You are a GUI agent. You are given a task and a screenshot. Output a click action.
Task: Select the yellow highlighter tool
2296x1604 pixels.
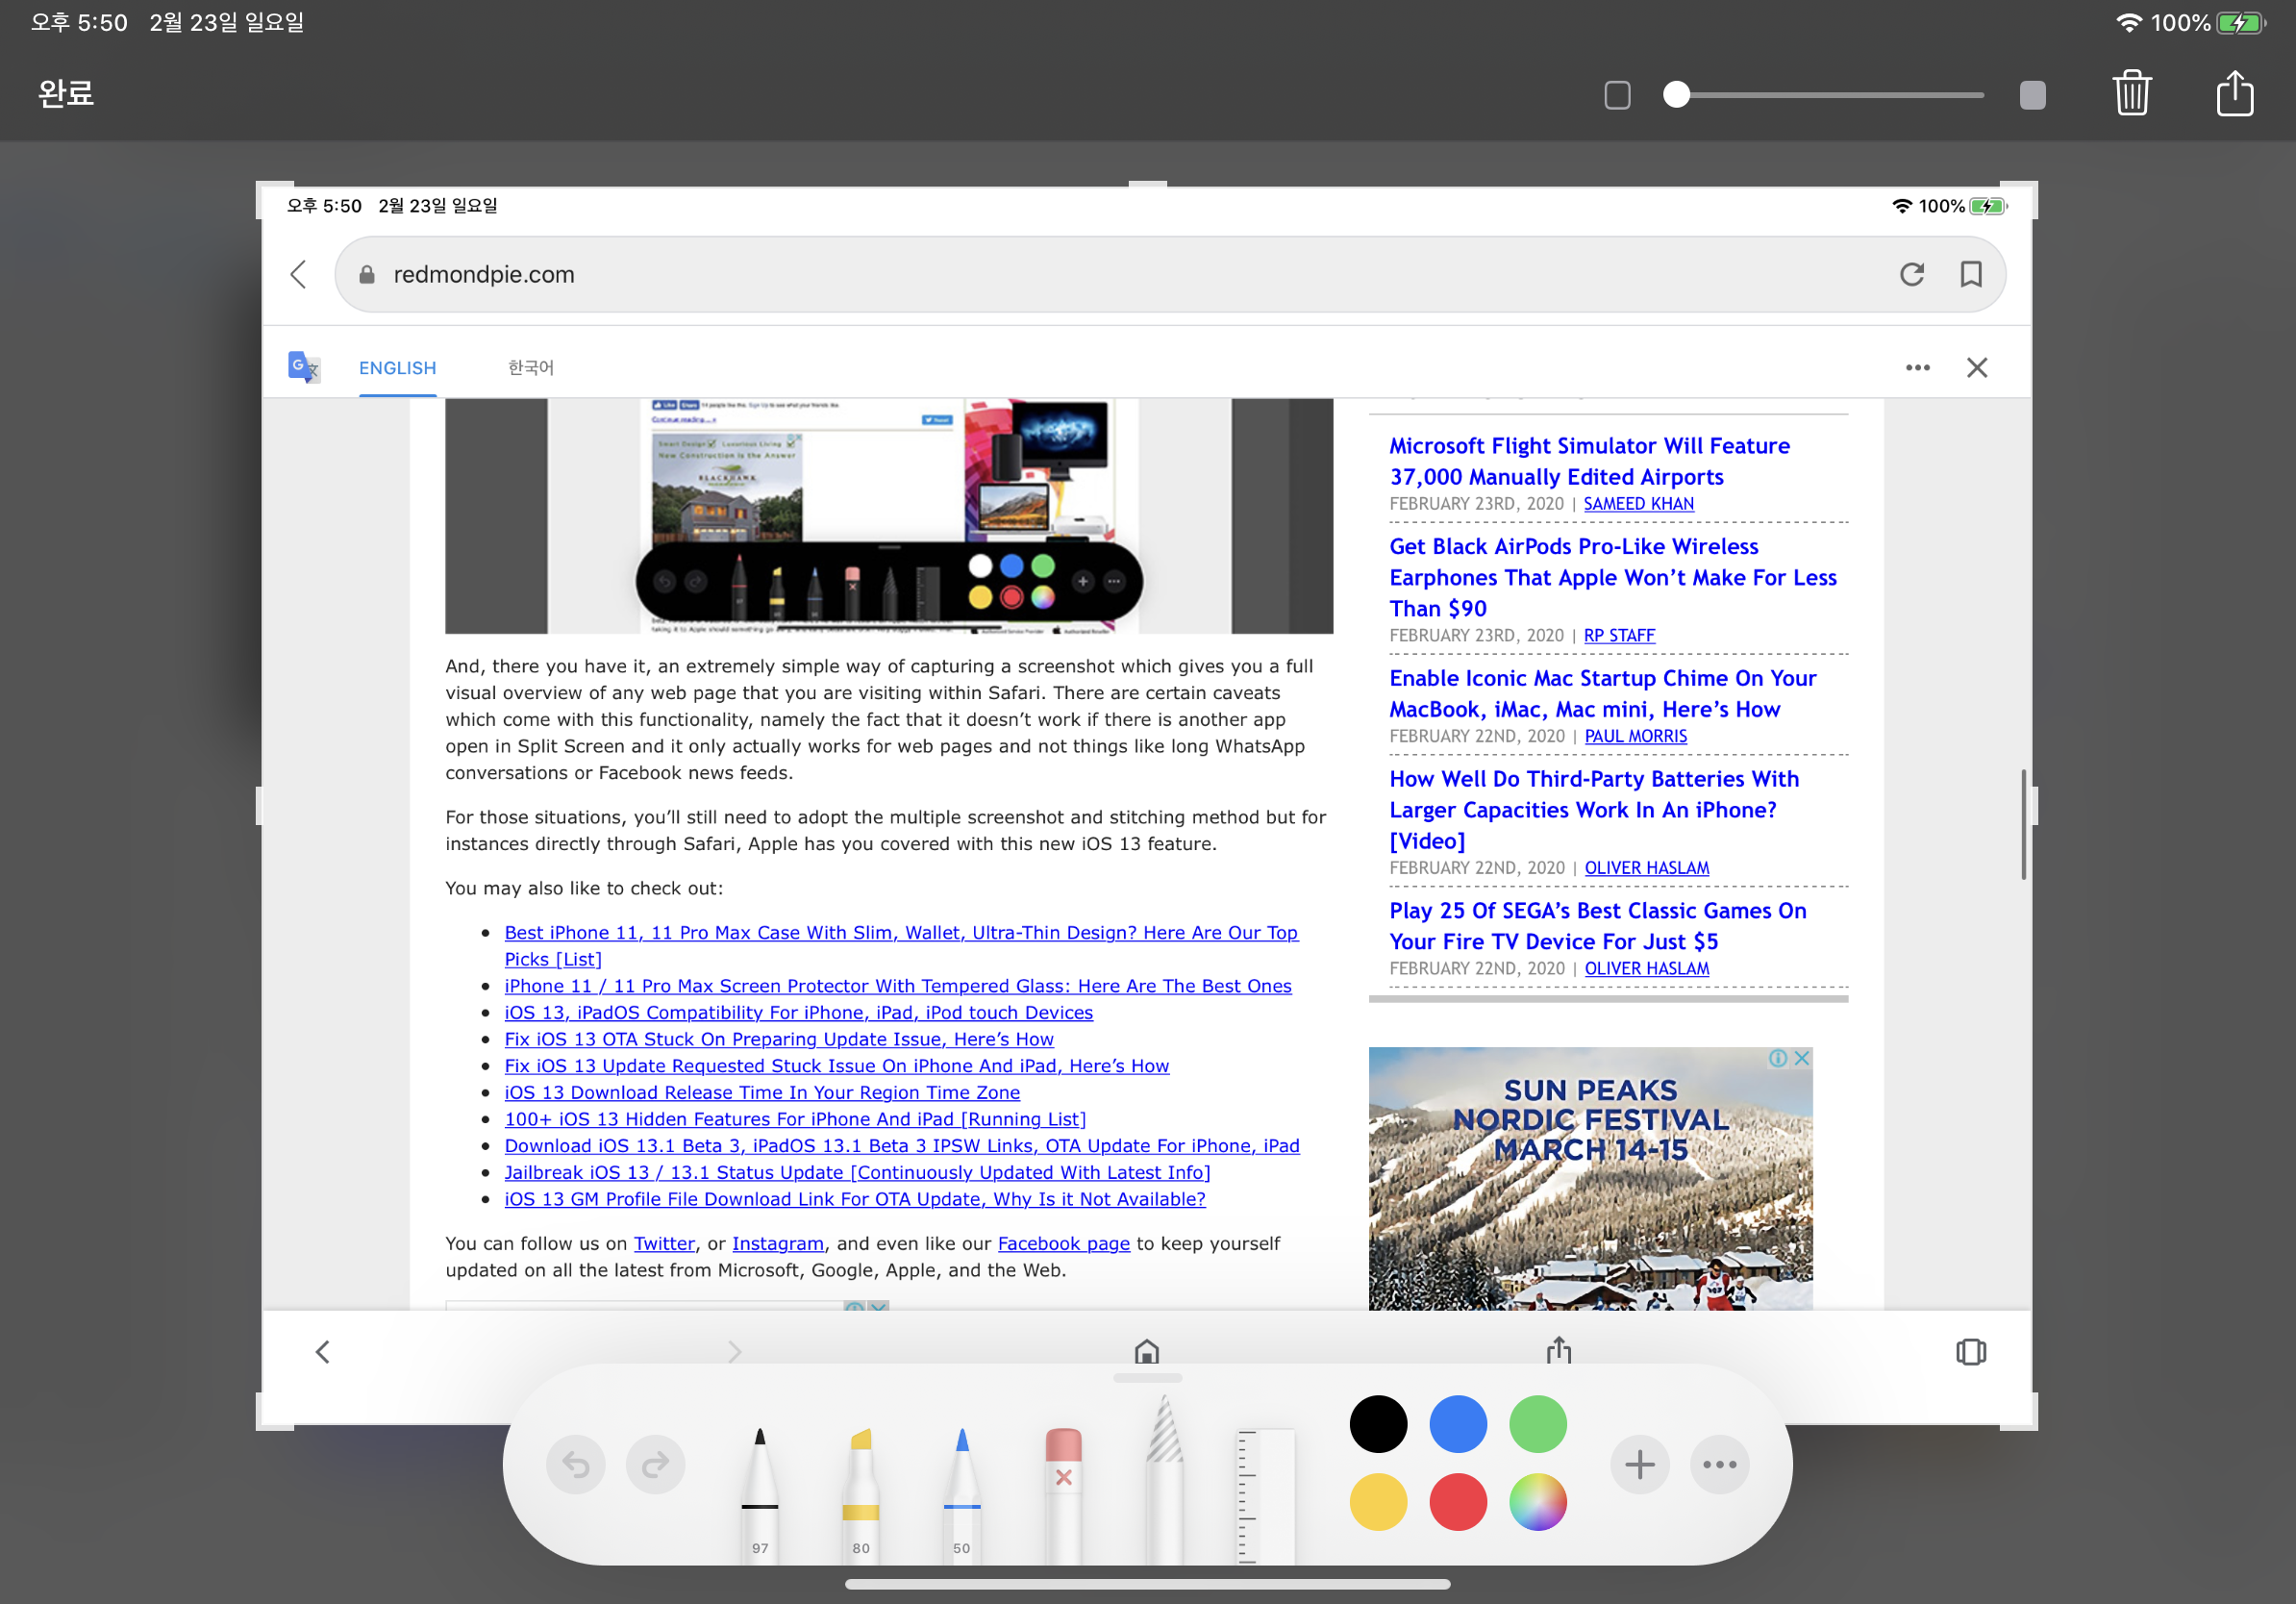[x=860, y=1490]
